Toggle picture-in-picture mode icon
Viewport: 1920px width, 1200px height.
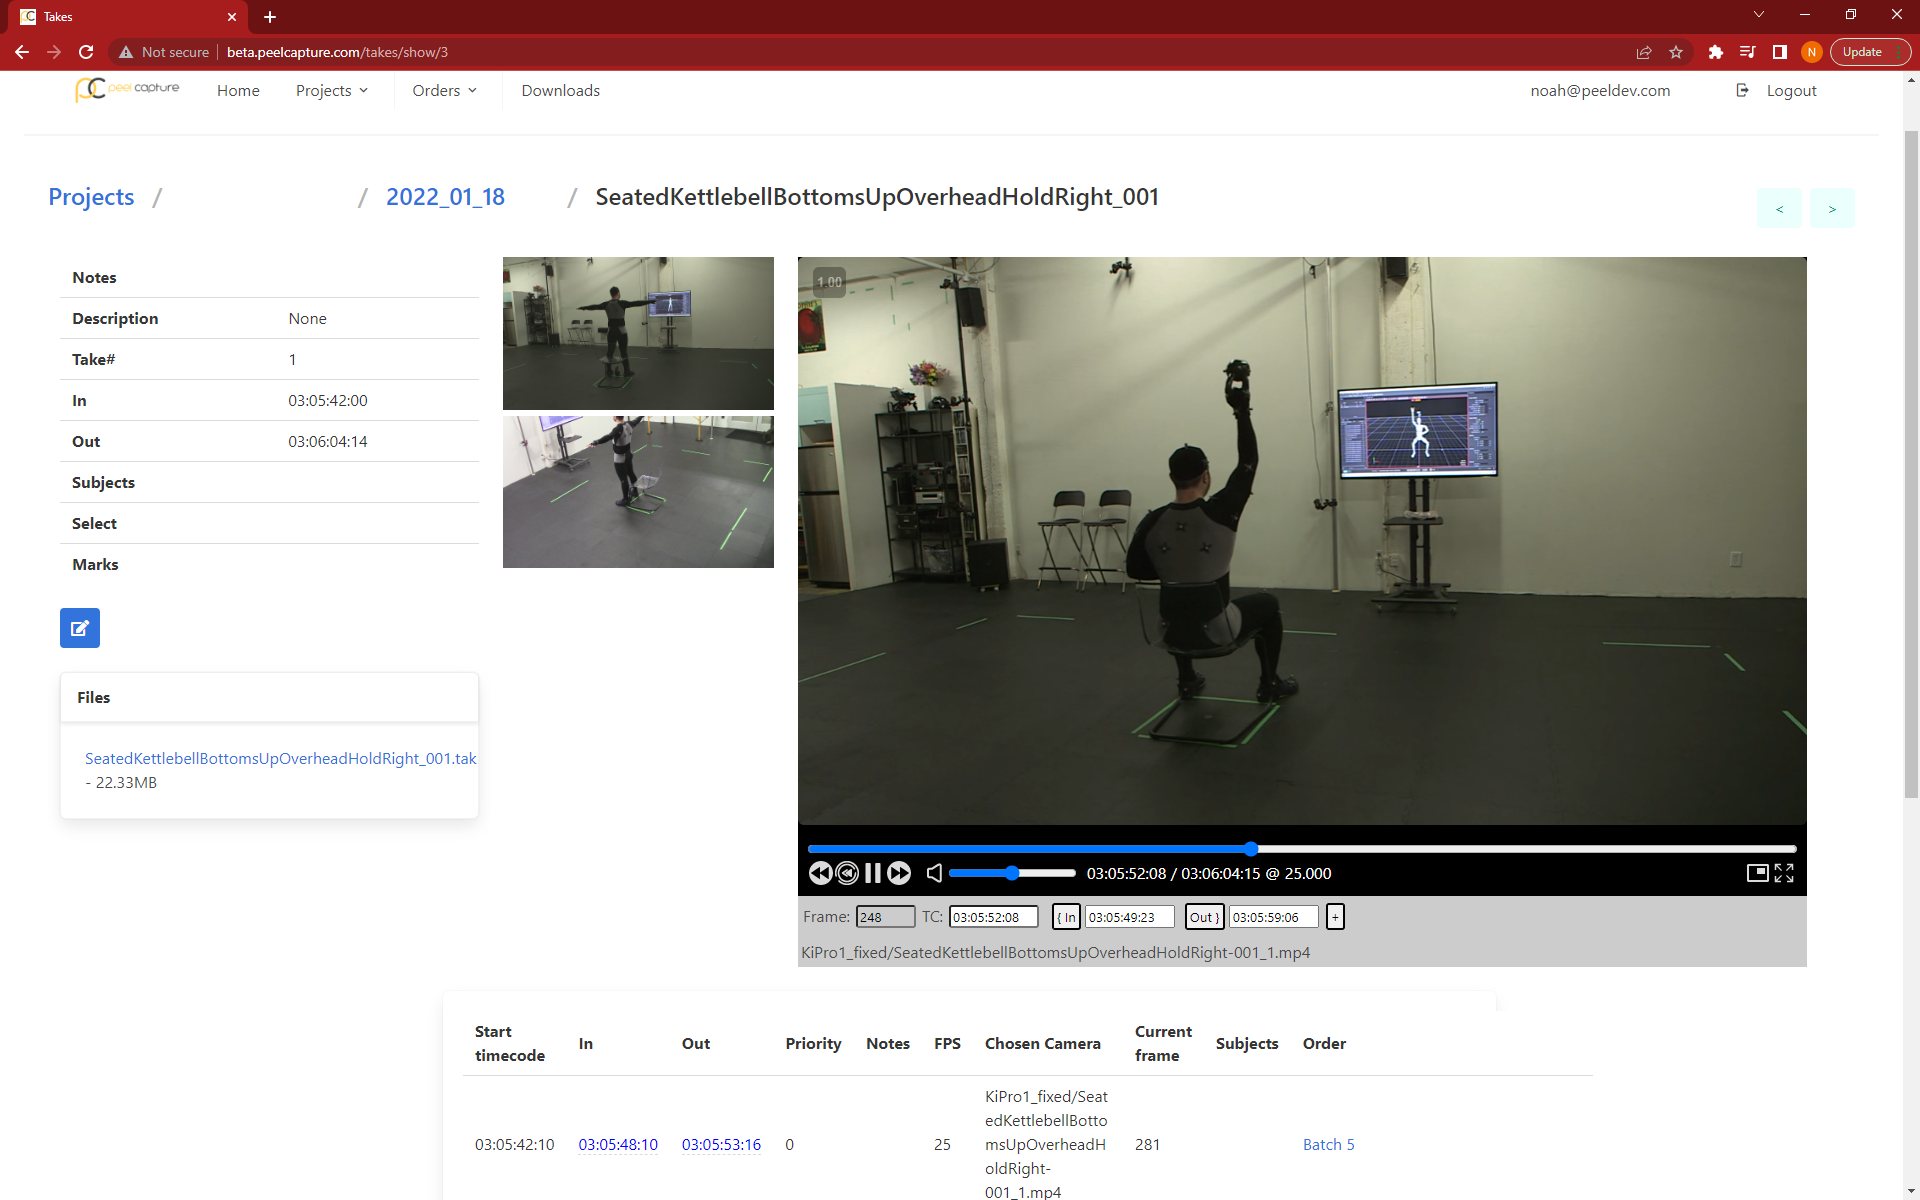[x=1757, y=873]
